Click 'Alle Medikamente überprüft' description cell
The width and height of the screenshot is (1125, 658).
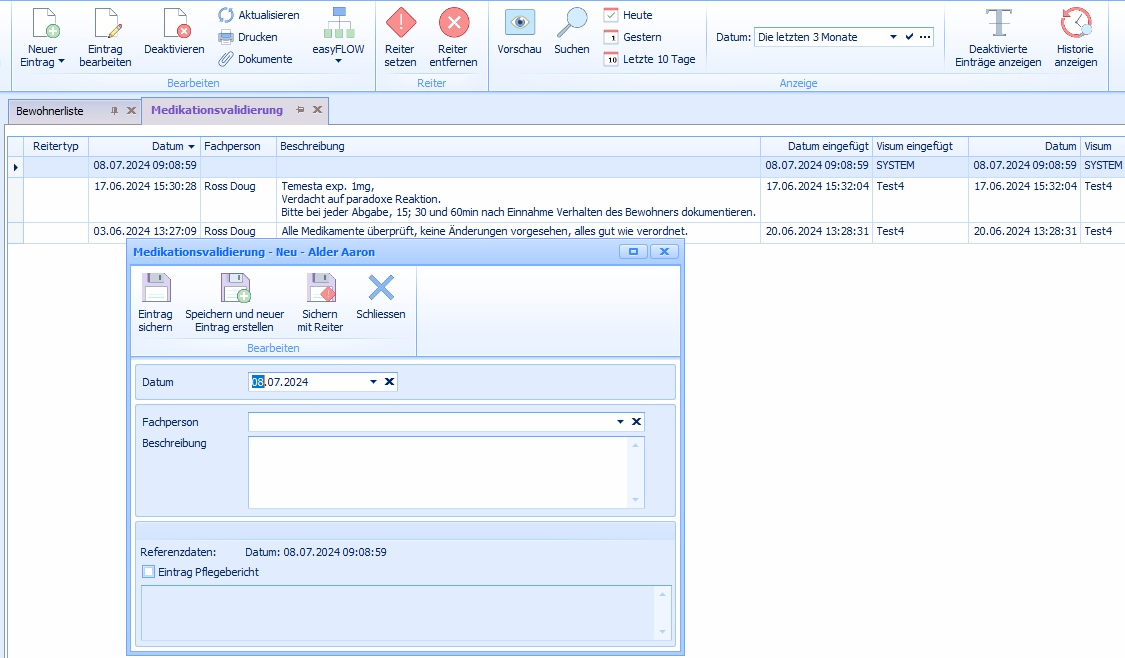coord(519,231)
